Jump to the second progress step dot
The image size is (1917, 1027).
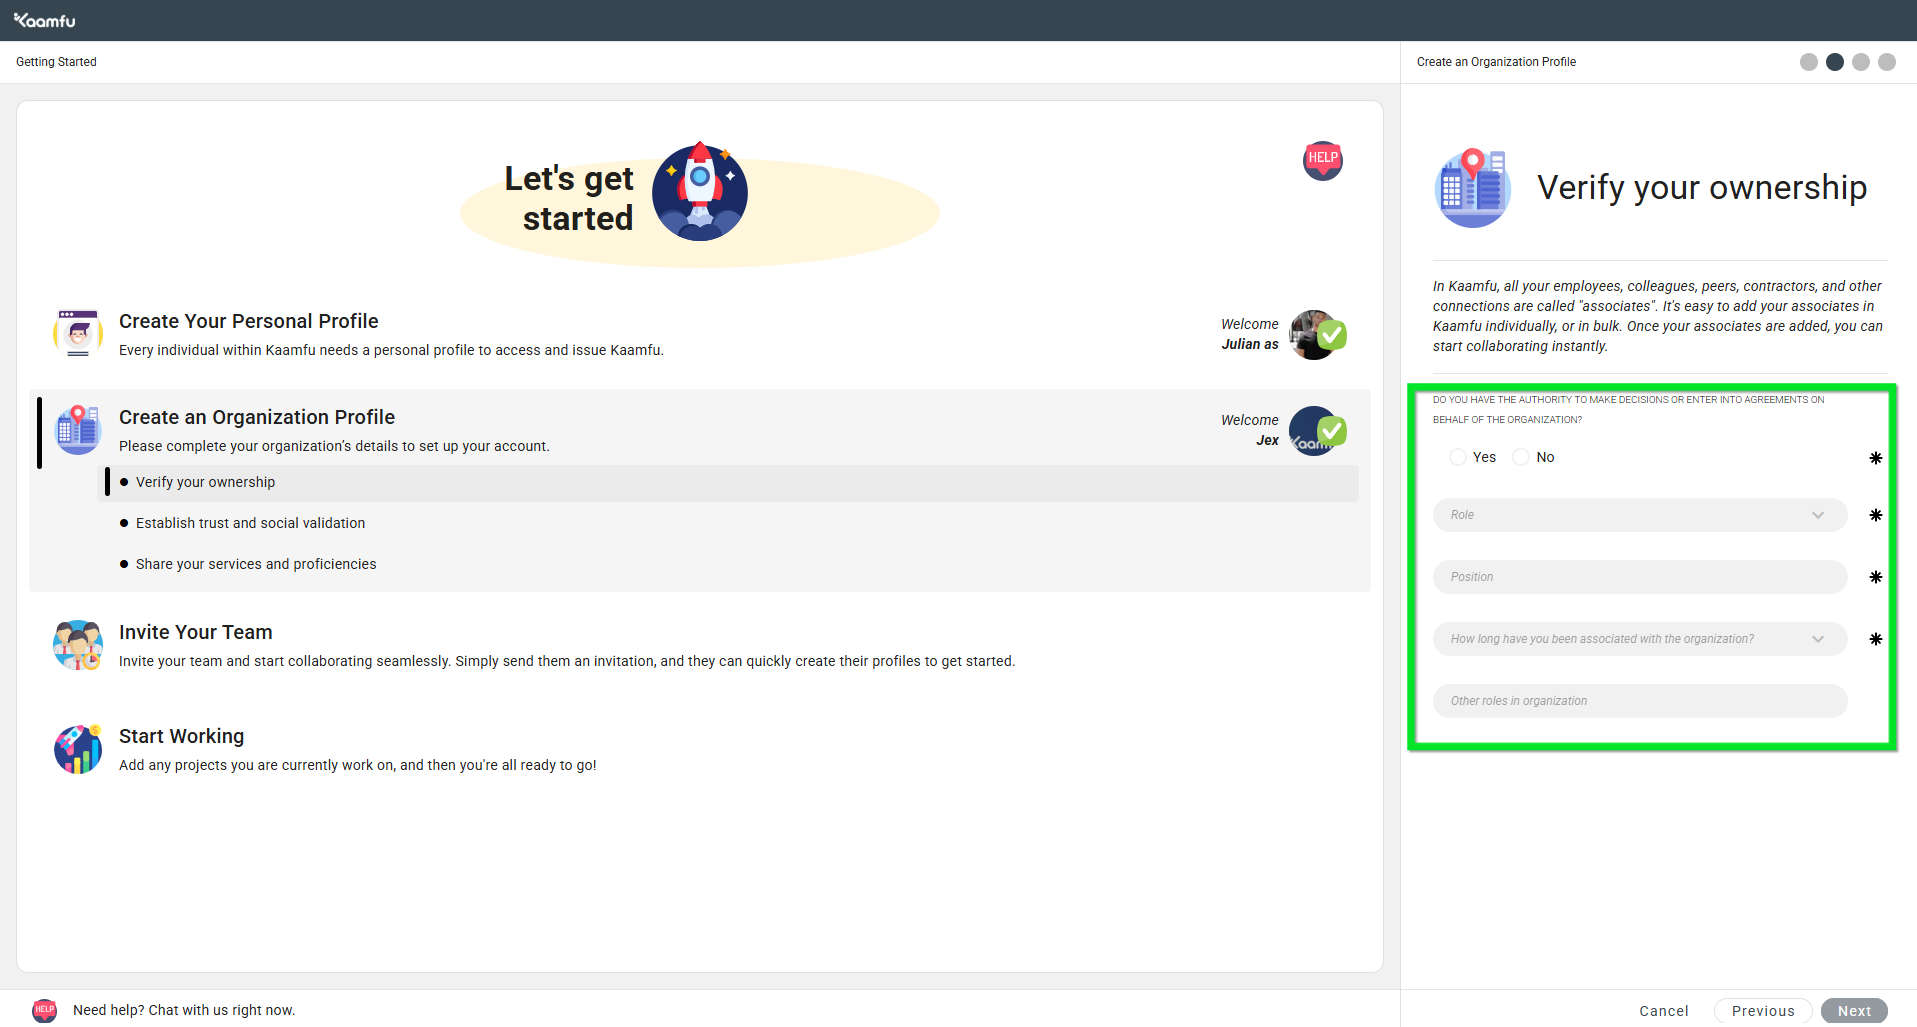point(1834,62)
